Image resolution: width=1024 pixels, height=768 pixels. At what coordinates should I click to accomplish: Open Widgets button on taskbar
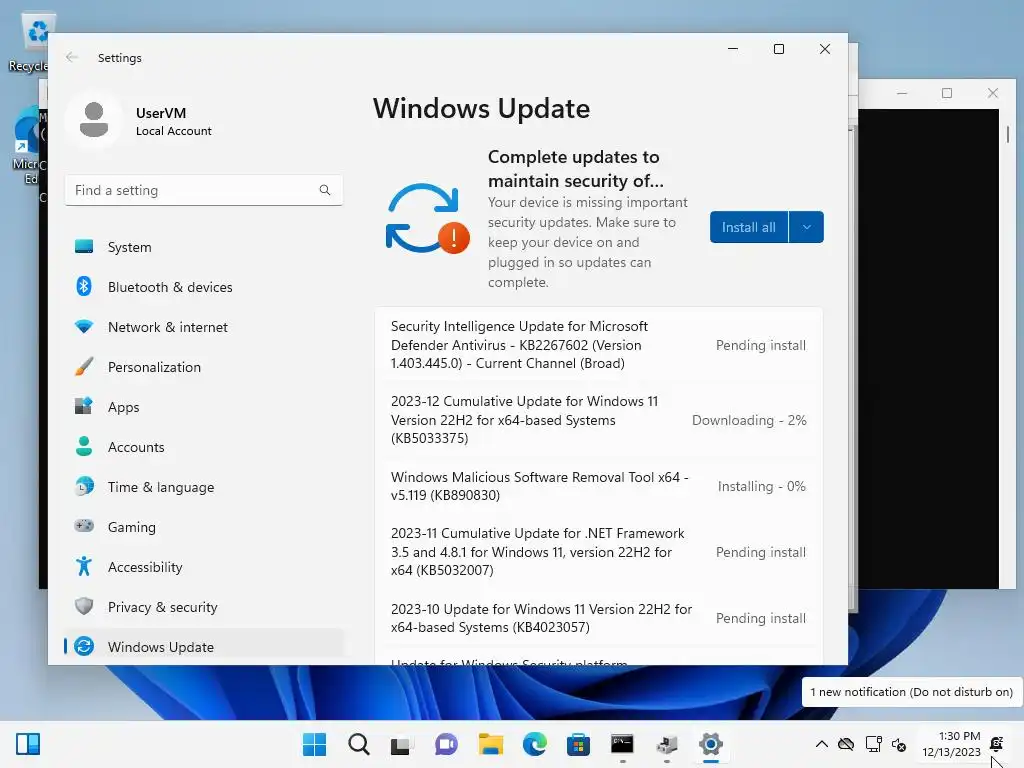tap(28, 744)
